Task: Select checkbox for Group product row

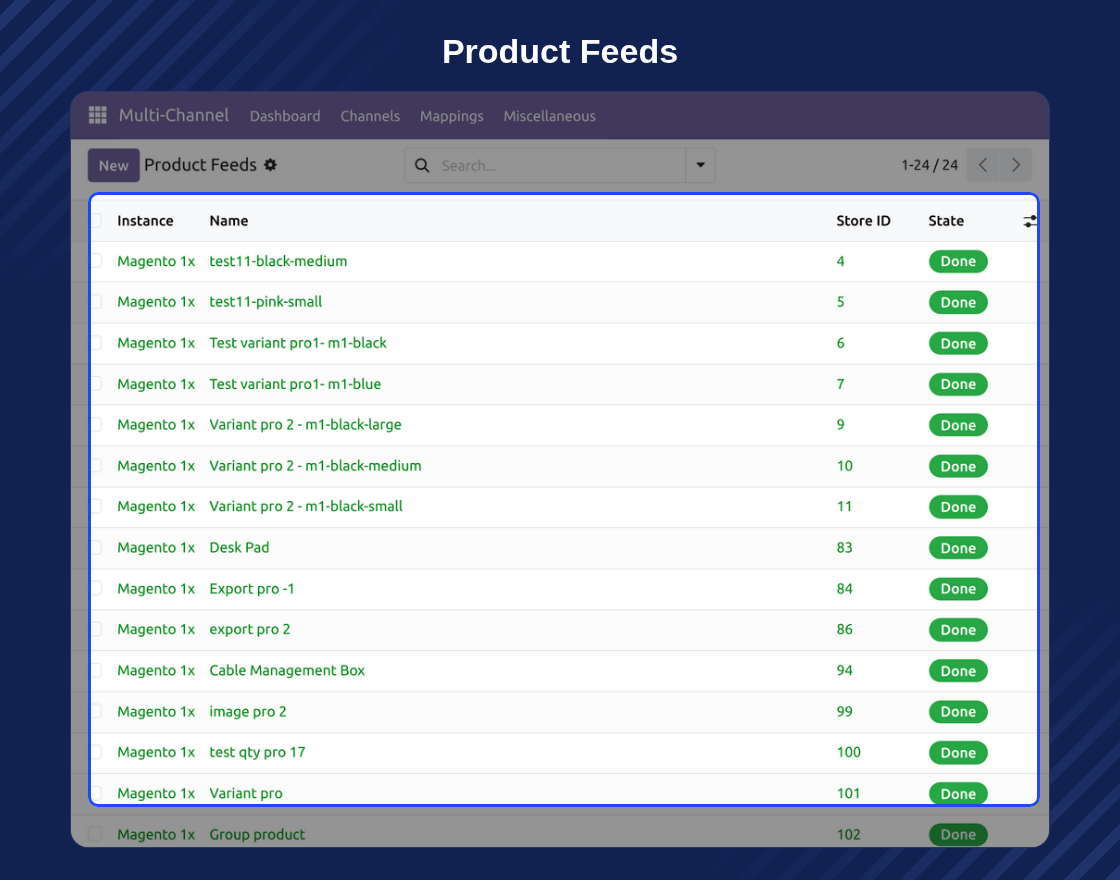Action: (x=95, y=834)
